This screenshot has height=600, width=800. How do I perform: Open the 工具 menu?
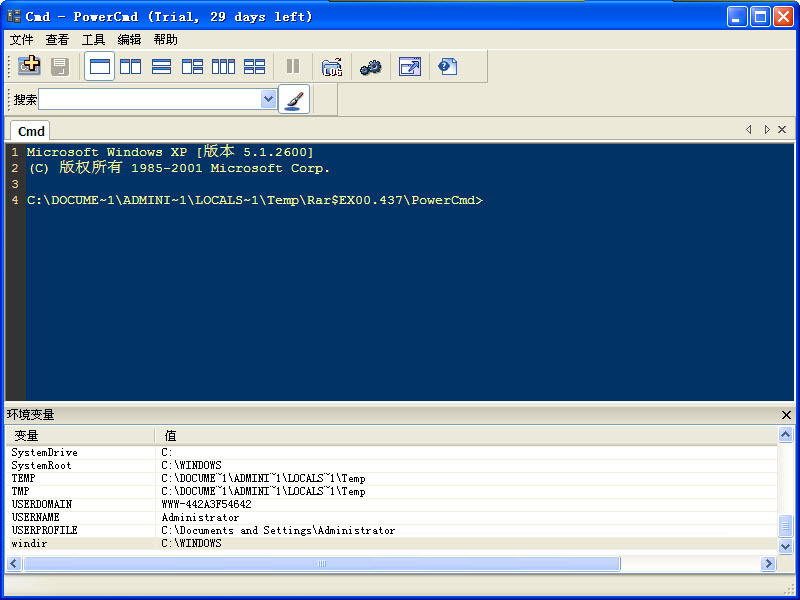click(x=93, y=40)
